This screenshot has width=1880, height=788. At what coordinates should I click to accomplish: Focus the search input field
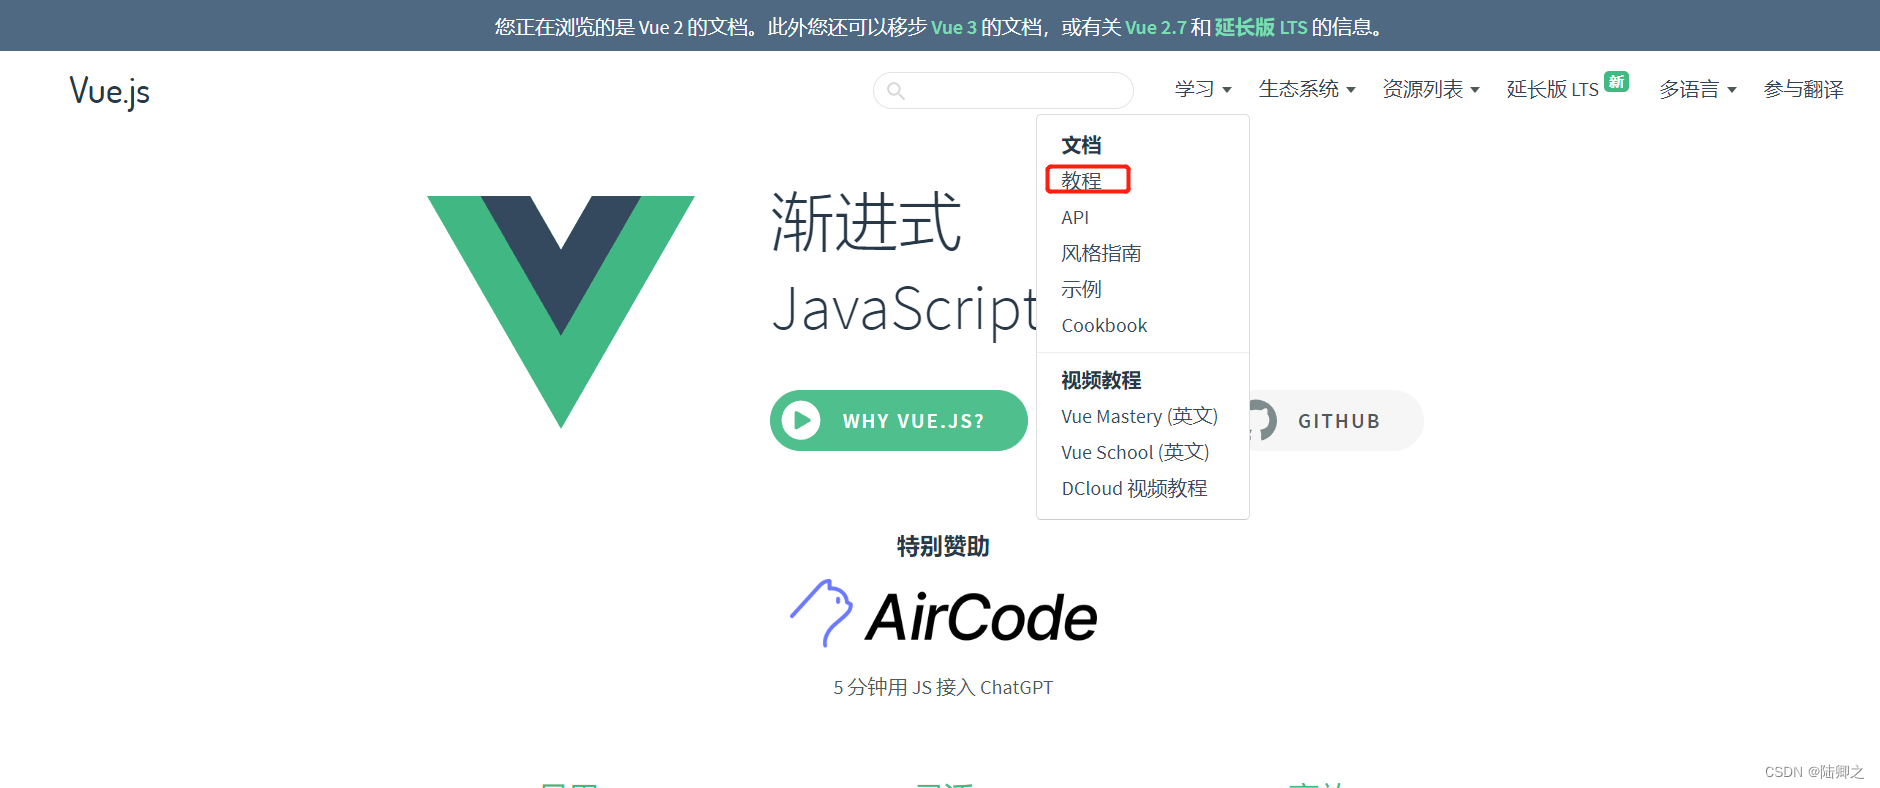(1003, 90)
